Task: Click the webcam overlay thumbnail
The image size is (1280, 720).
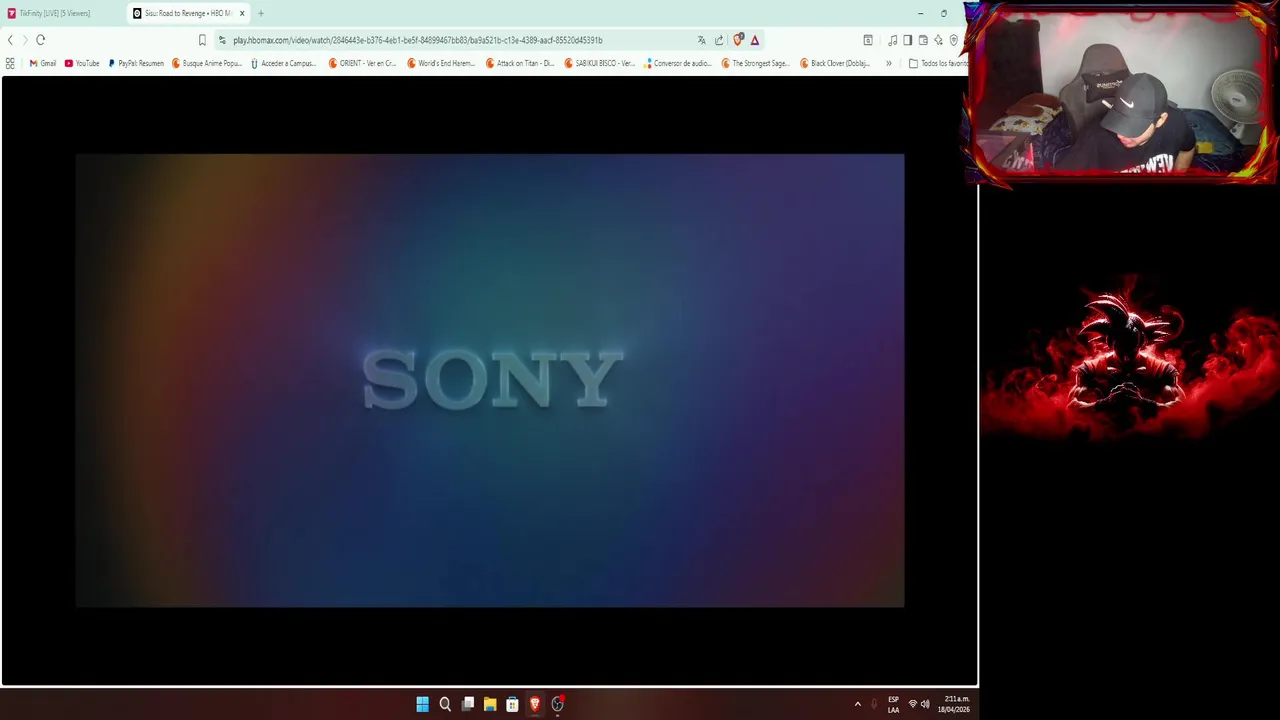Action: (1121, 95)
